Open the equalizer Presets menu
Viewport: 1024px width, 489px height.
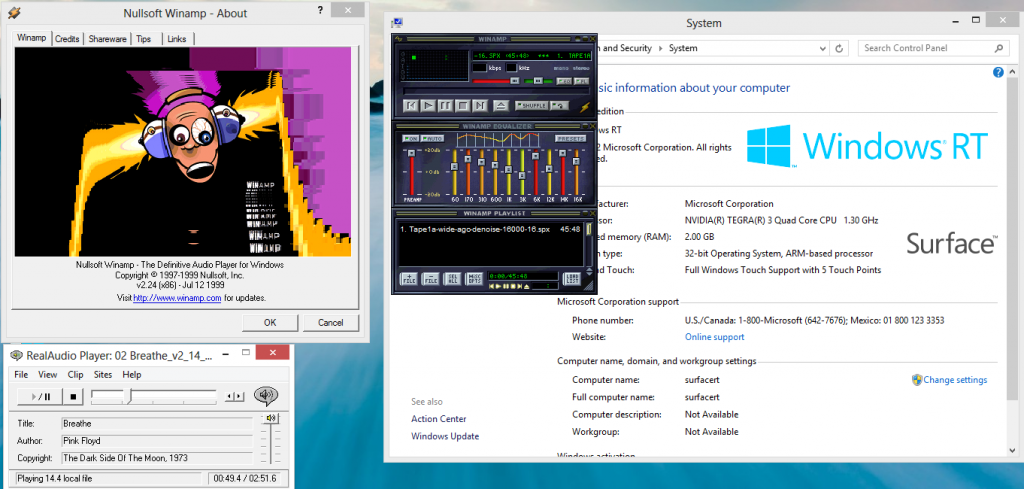[569, 138]
